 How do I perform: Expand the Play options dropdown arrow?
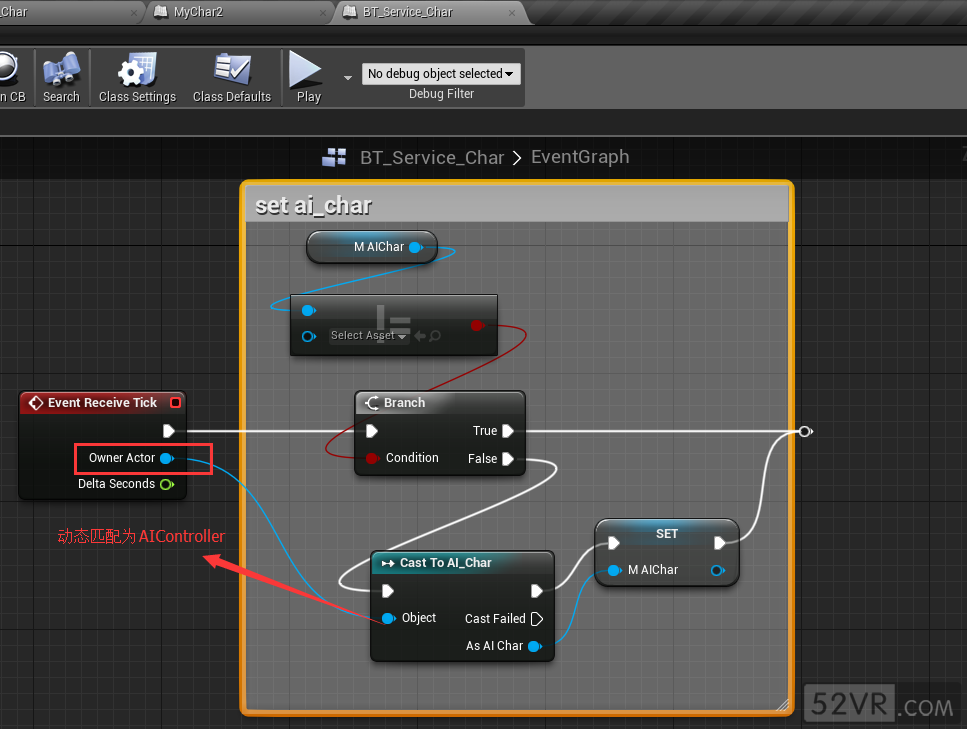pos(348,77)
